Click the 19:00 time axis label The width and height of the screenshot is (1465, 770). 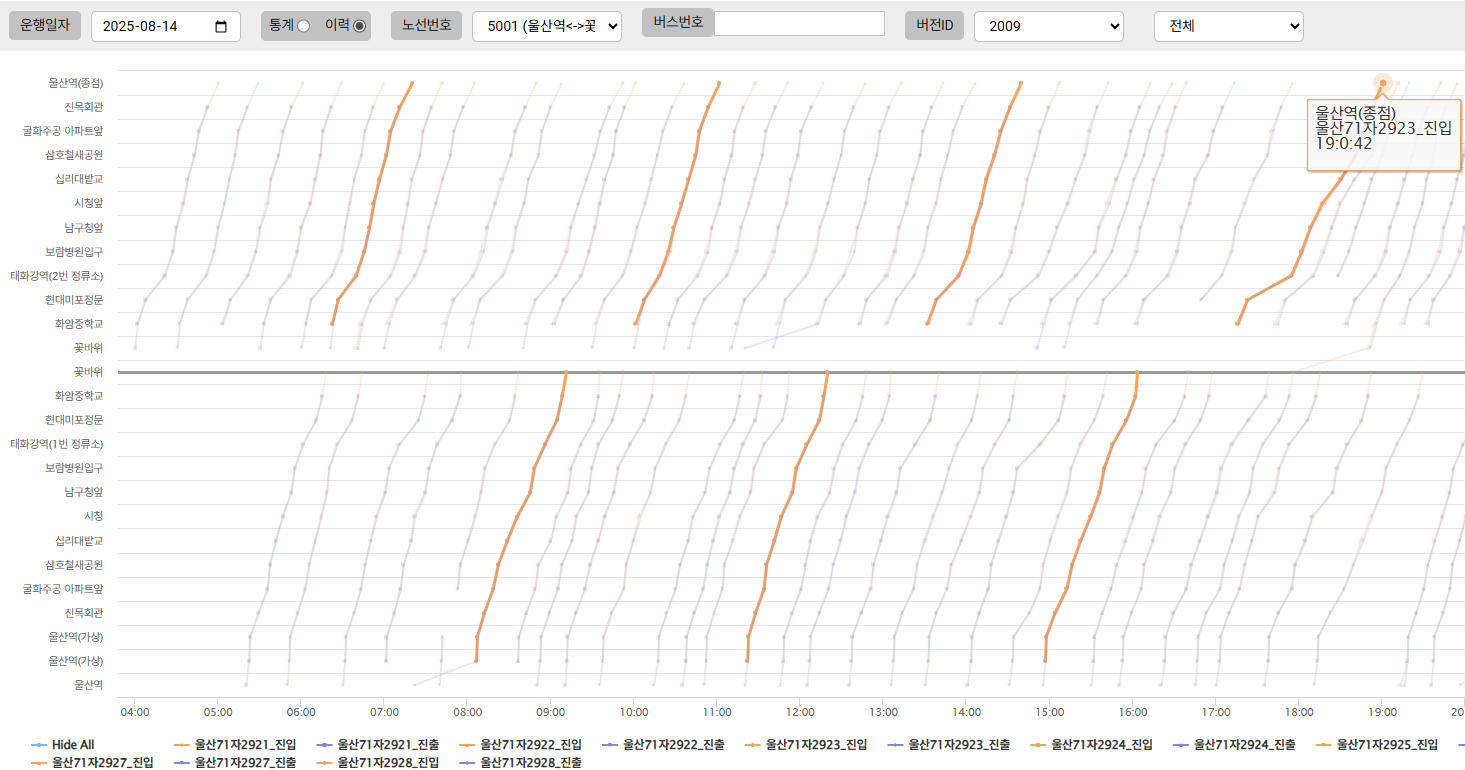(x=1382, y=712)
